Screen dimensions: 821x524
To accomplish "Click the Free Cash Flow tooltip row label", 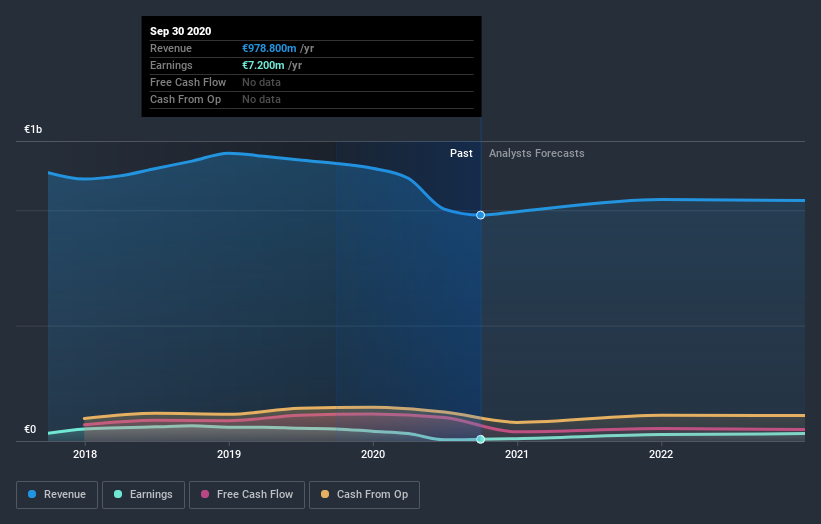I will [x=188, y=82].
